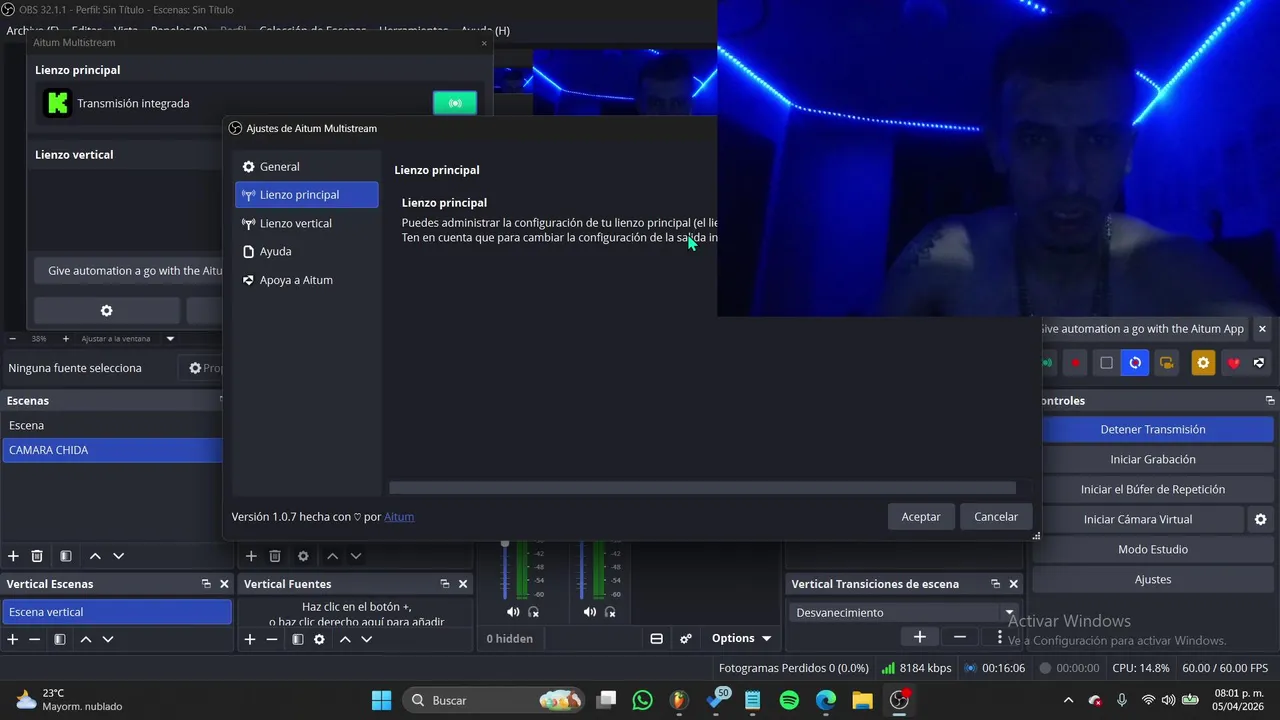Float the Vertical Fuentes dock

[x=445, y=584]
